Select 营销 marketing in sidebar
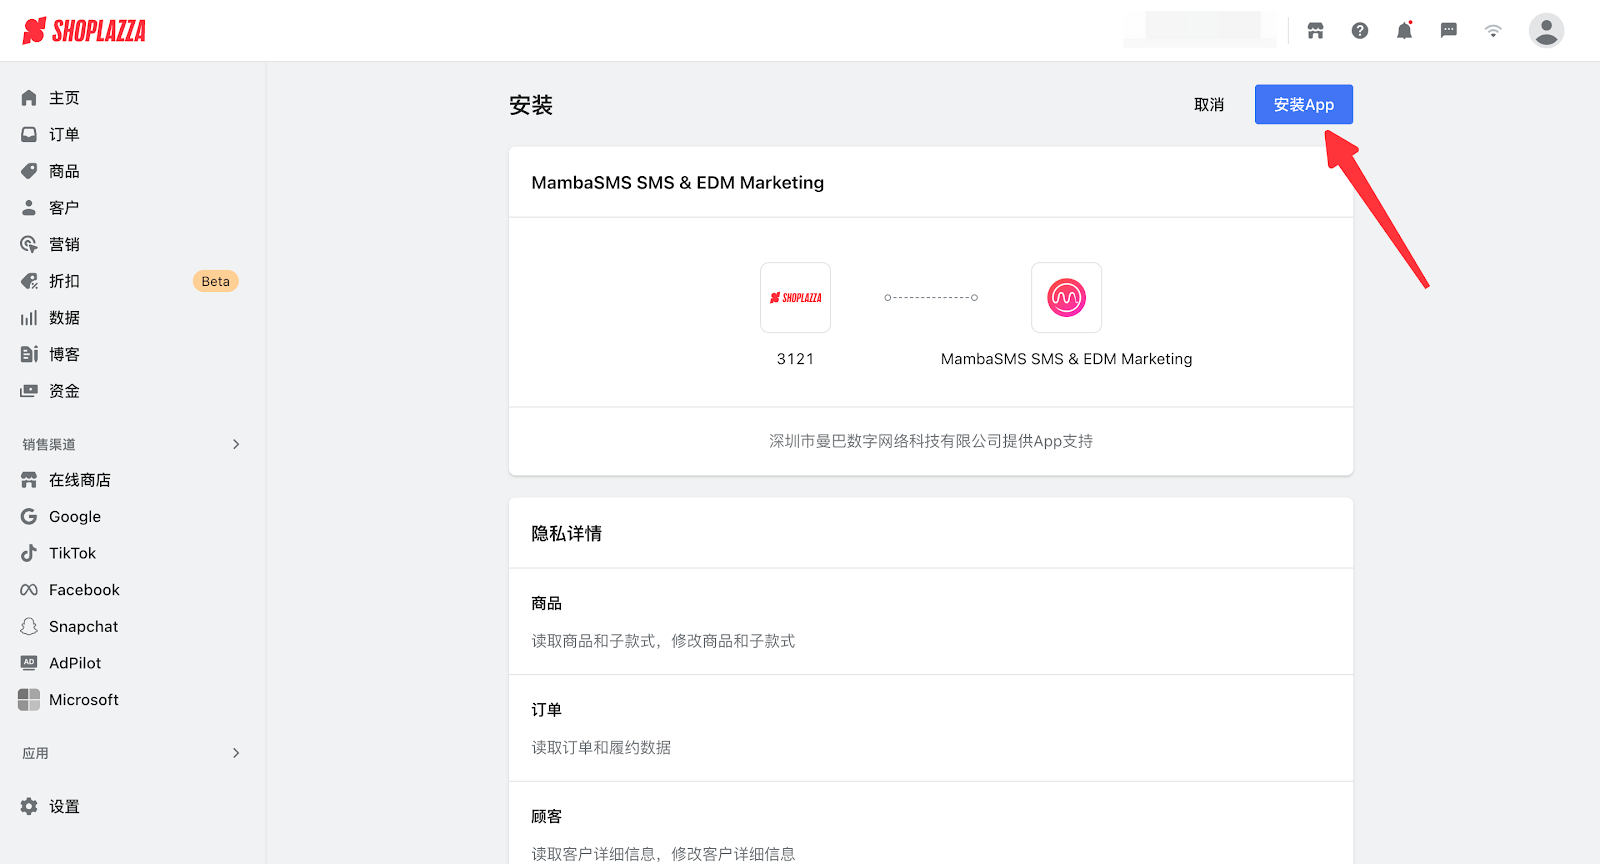The height and width of the screenshot is (864, 1600). 64,244
